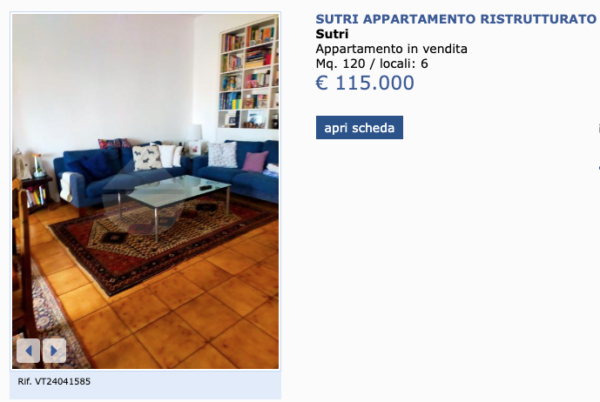Advance to the next listing photo arrow

coord(54,350)
